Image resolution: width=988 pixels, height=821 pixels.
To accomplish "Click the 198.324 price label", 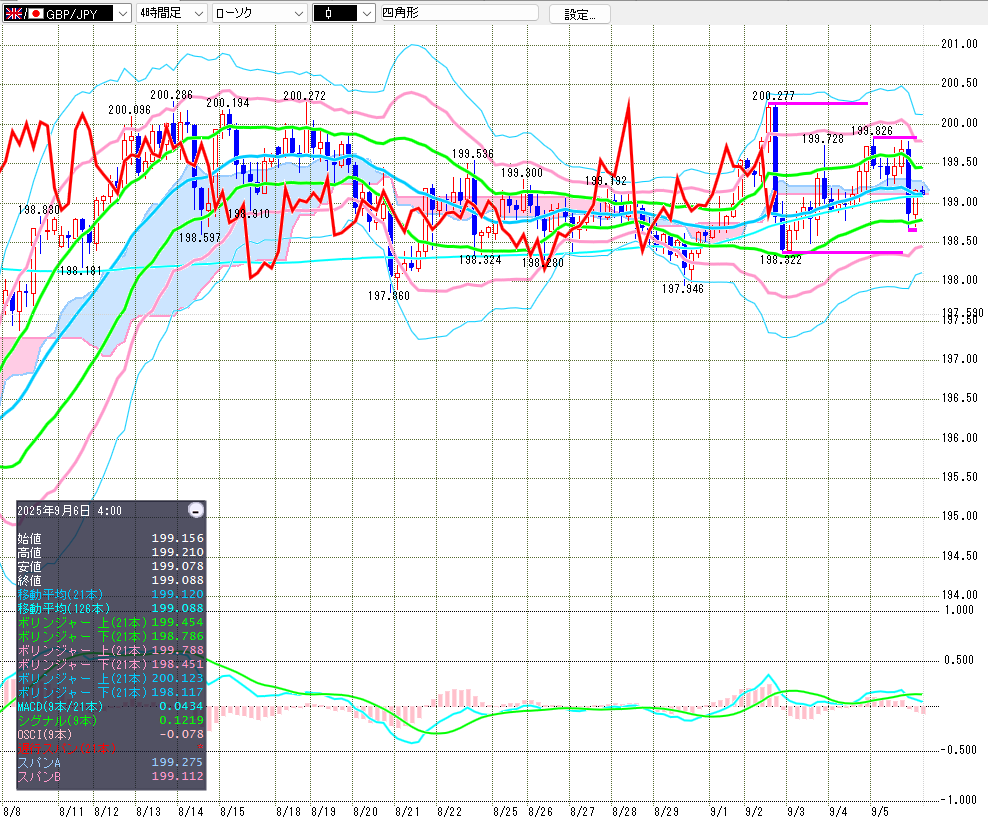I will (480, 259).
